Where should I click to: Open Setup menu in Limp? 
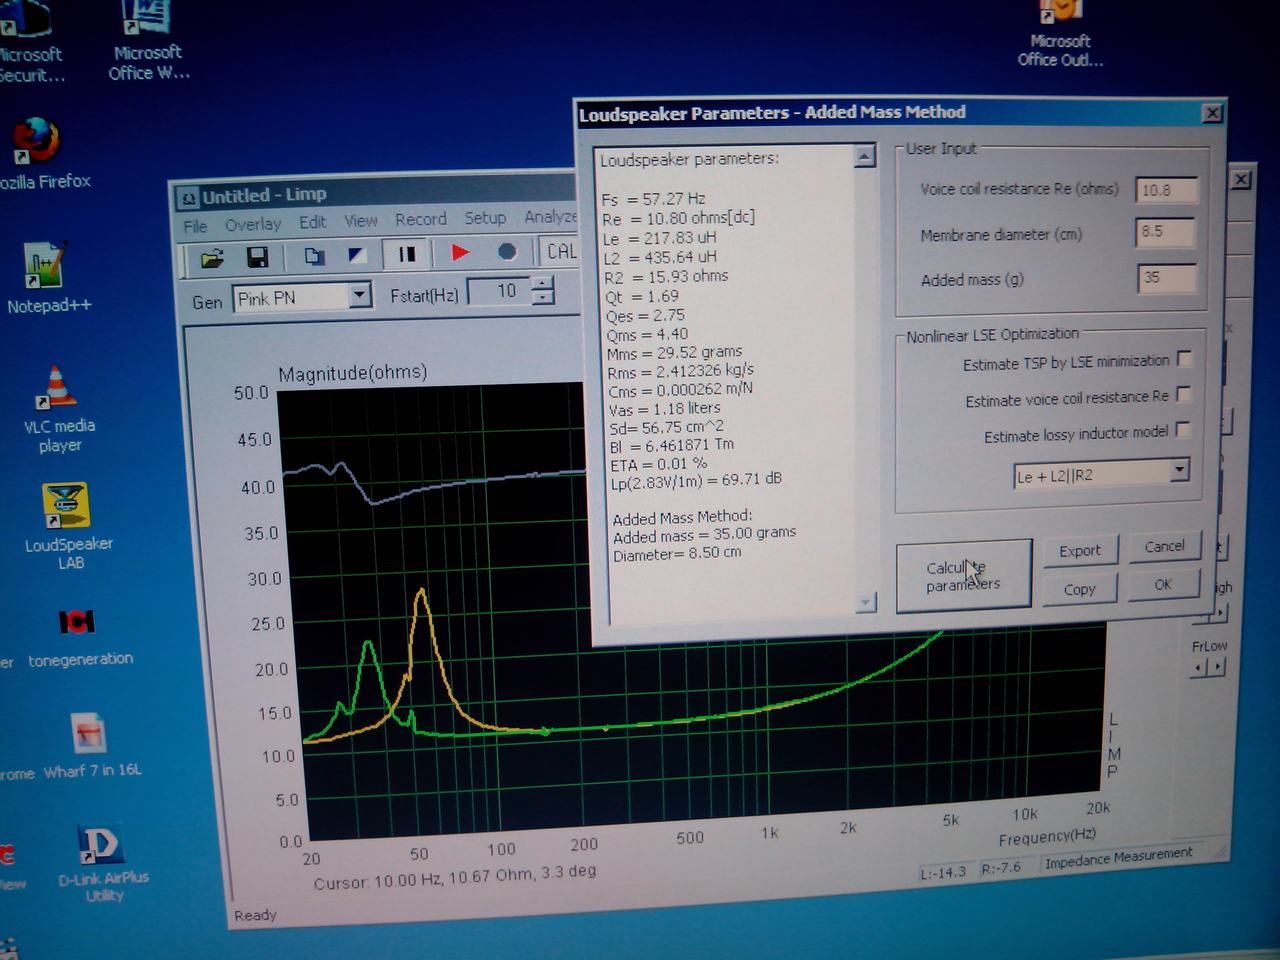click(485, 218)
